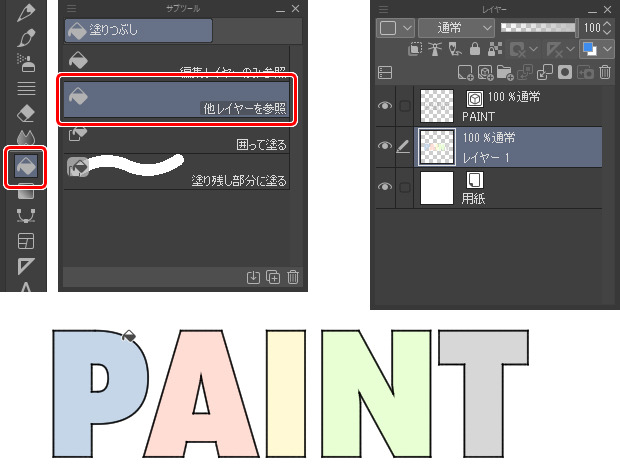Image resolution: width=620 pixels, height=474 pixels.
Task: Hide the 用紙 paper layer
Action: coord(385,187)
